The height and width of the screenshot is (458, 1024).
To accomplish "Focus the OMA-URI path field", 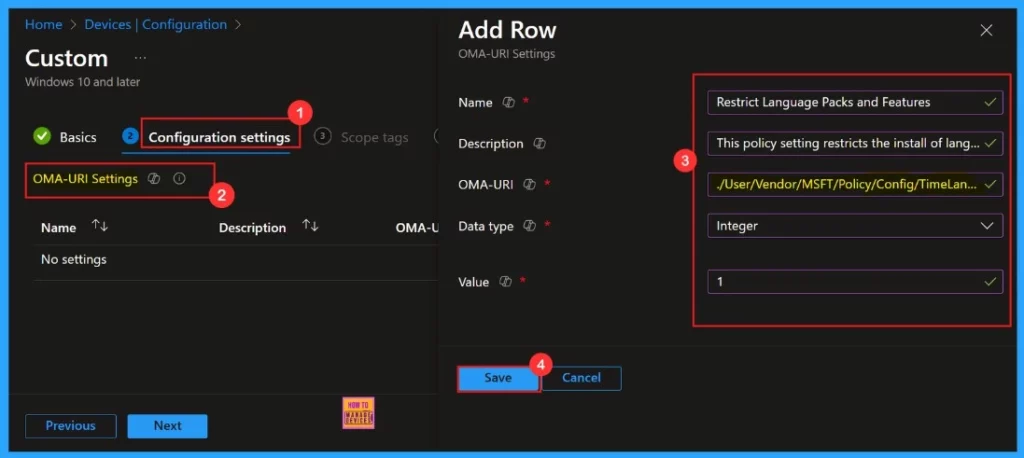I will coord(855,184).
